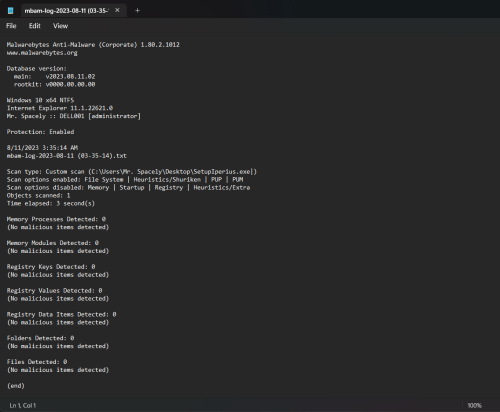Click the Ln 1, Col 1 status indicator
This screenshot has height=412, width=500.
(23, 405)
